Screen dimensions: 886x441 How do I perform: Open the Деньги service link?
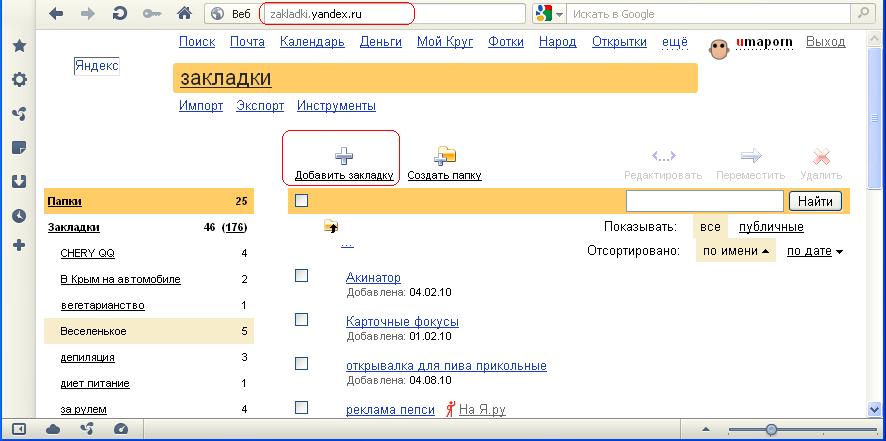coord(381,42)
